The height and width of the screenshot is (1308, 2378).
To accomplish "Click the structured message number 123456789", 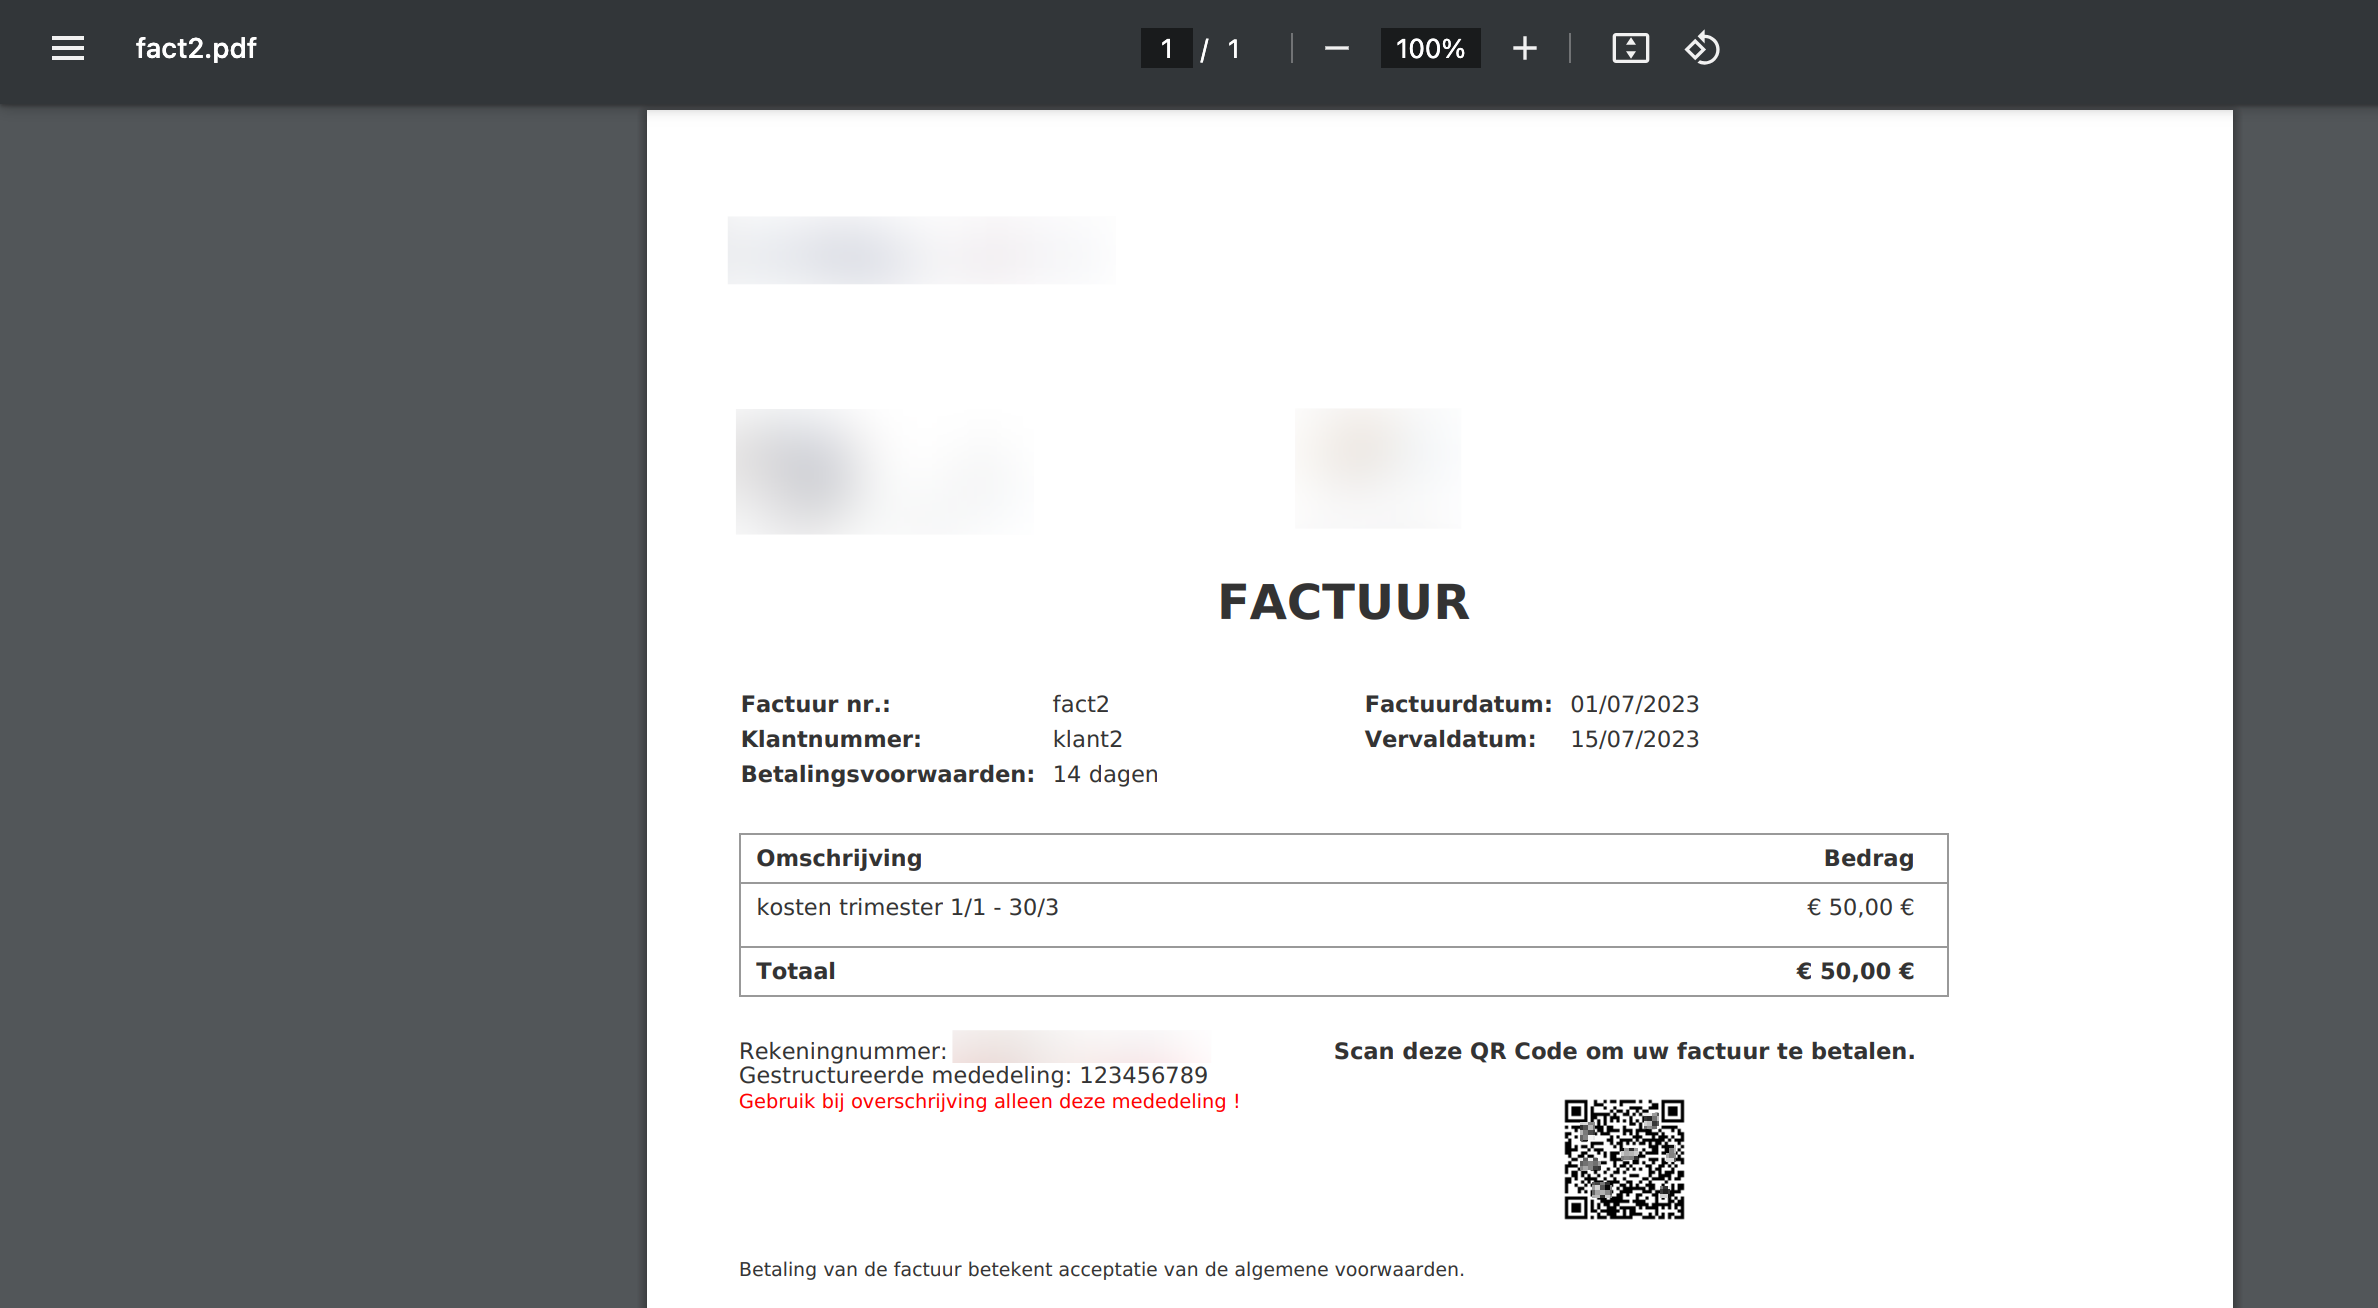I will click(x=1143, y=1075).
